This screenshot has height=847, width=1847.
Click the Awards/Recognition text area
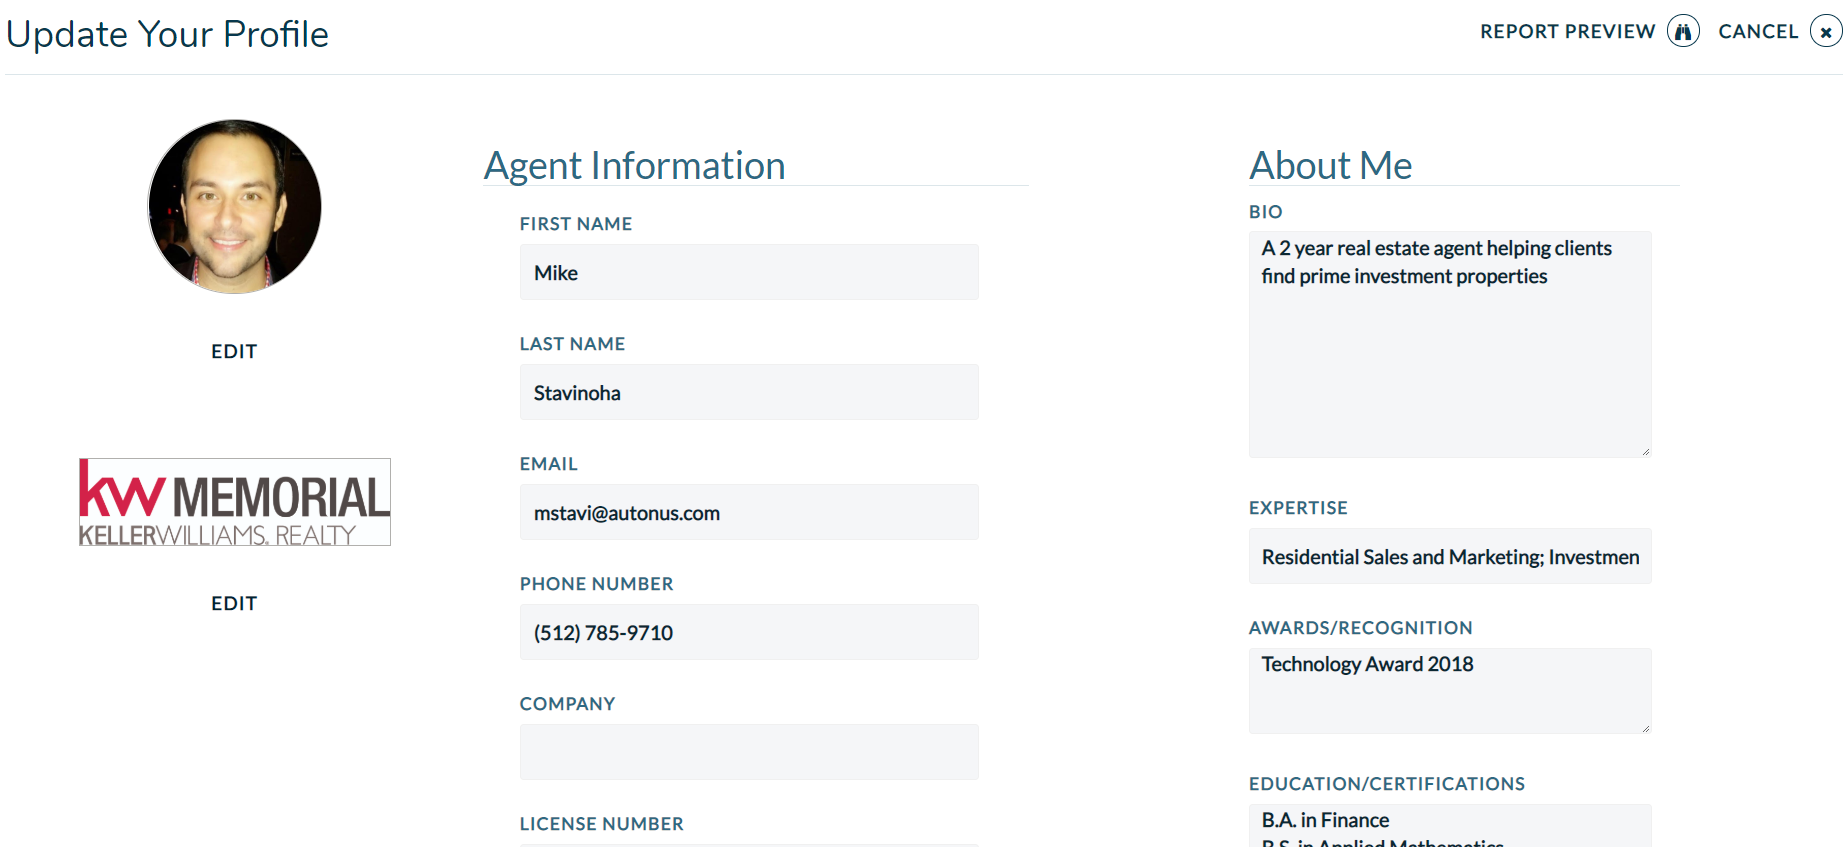pos(1450,691)
